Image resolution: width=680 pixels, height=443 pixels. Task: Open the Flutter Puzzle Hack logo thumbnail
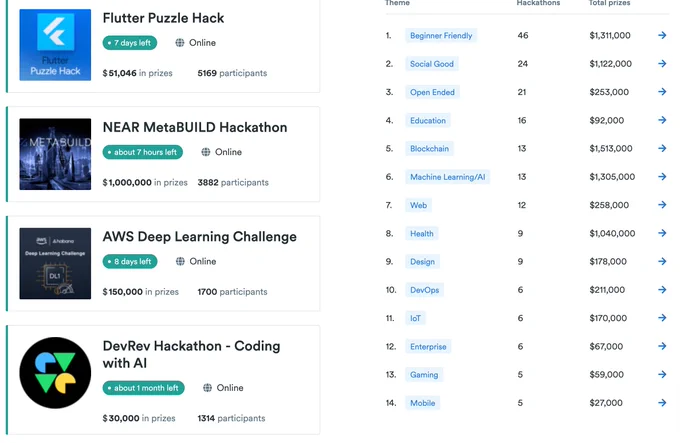click(x=55, y=45)
